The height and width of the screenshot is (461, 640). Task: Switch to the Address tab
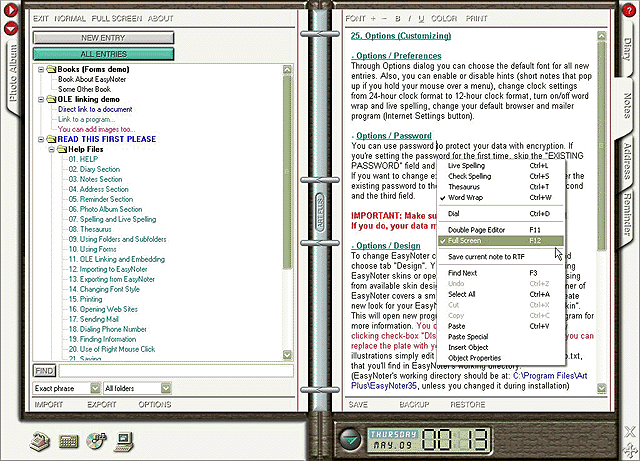point(627,161)
